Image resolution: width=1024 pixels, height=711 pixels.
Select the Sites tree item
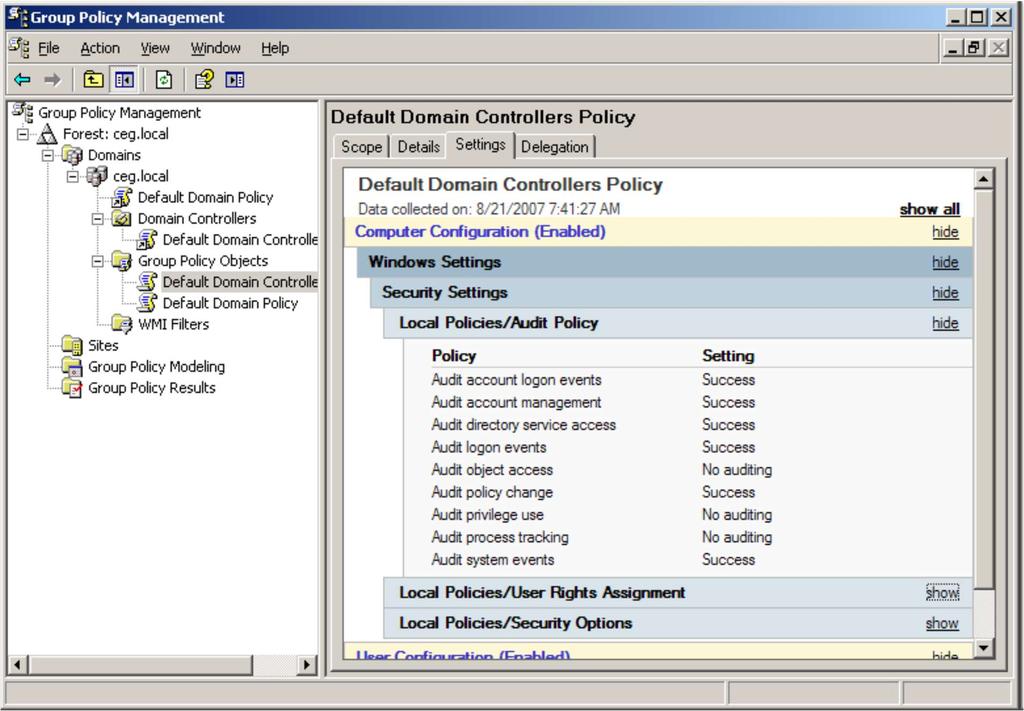pyautogui.click(x=103, y=345)
